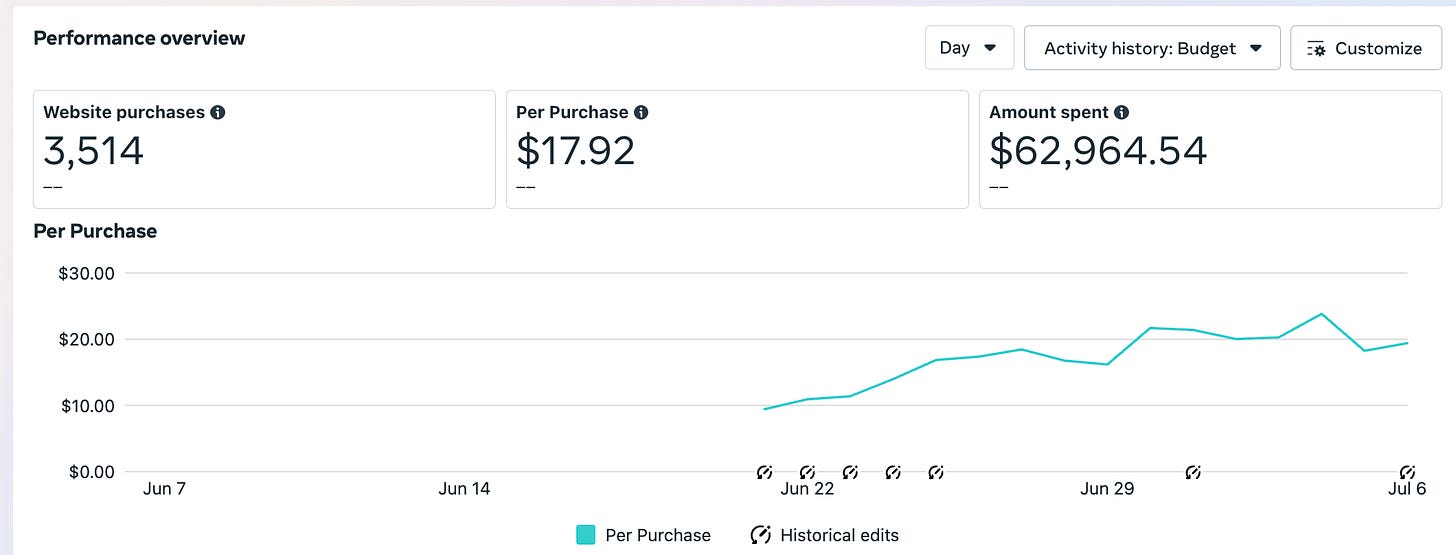The image size is (1456, 555).
Task: Click historical edit marker at Jul 6
Action: [1407, 472]
